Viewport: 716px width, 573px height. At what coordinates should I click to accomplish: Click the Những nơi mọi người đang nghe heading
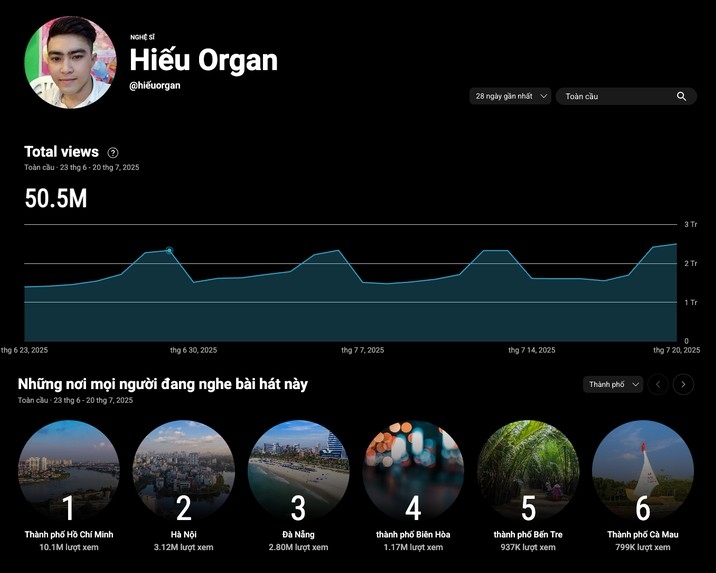point(163,384)
